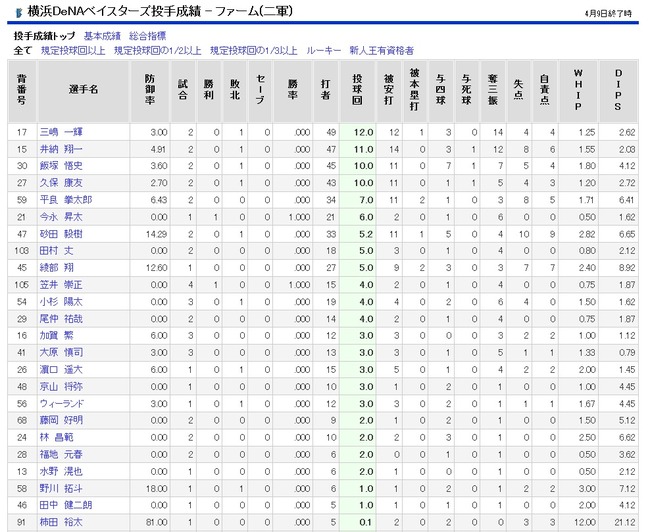Viewport: 650px width, 532px height.
Task: Click the BayStars team logo icon
Action: (x=19, y=12)
